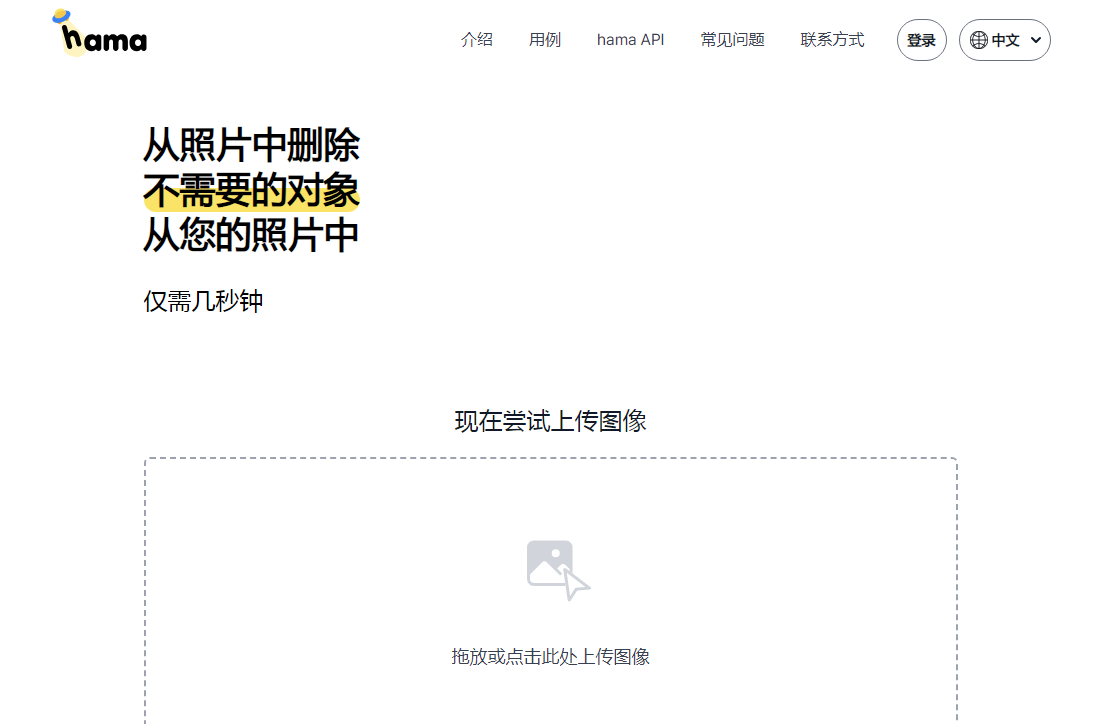This screenshot has width=1096, height=724.
Task: Click the 现在尝试上传图像 heading
Action: point(548,422)
